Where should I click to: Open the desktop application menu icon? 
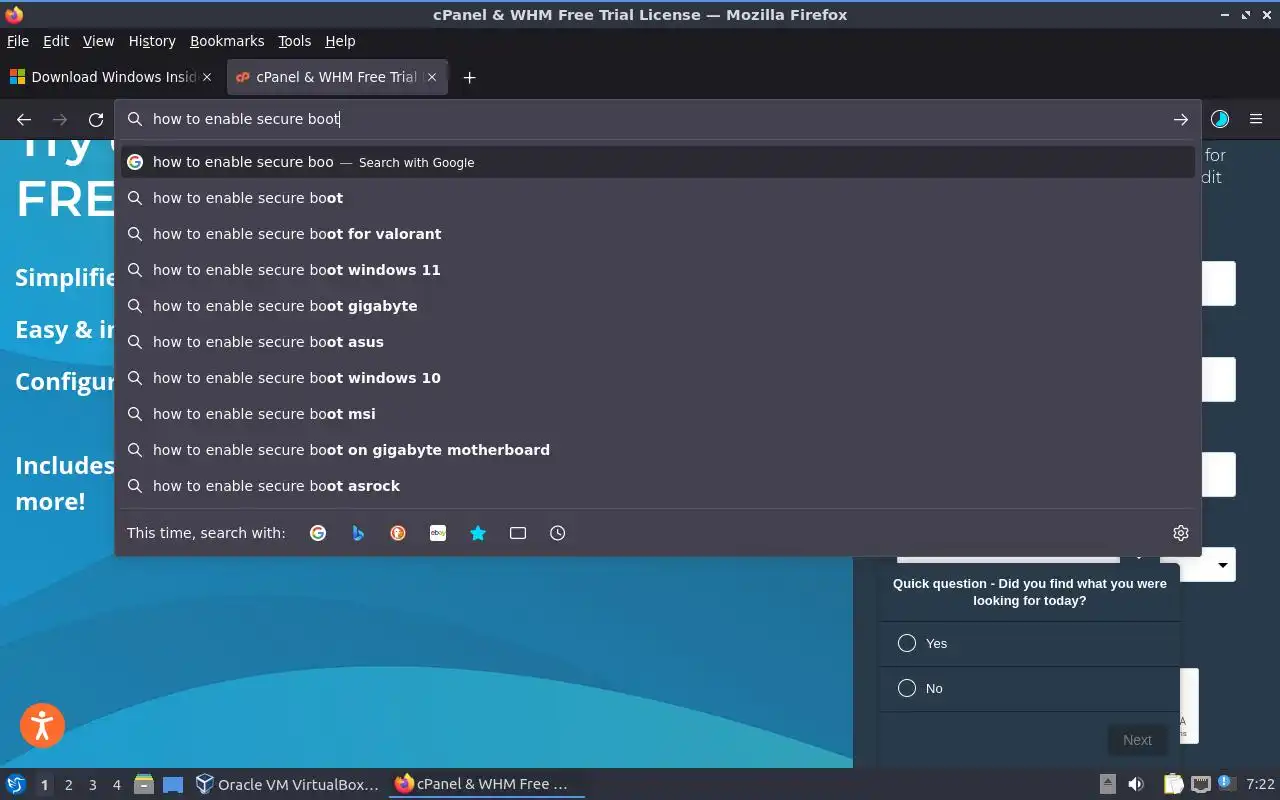point(15,784)
